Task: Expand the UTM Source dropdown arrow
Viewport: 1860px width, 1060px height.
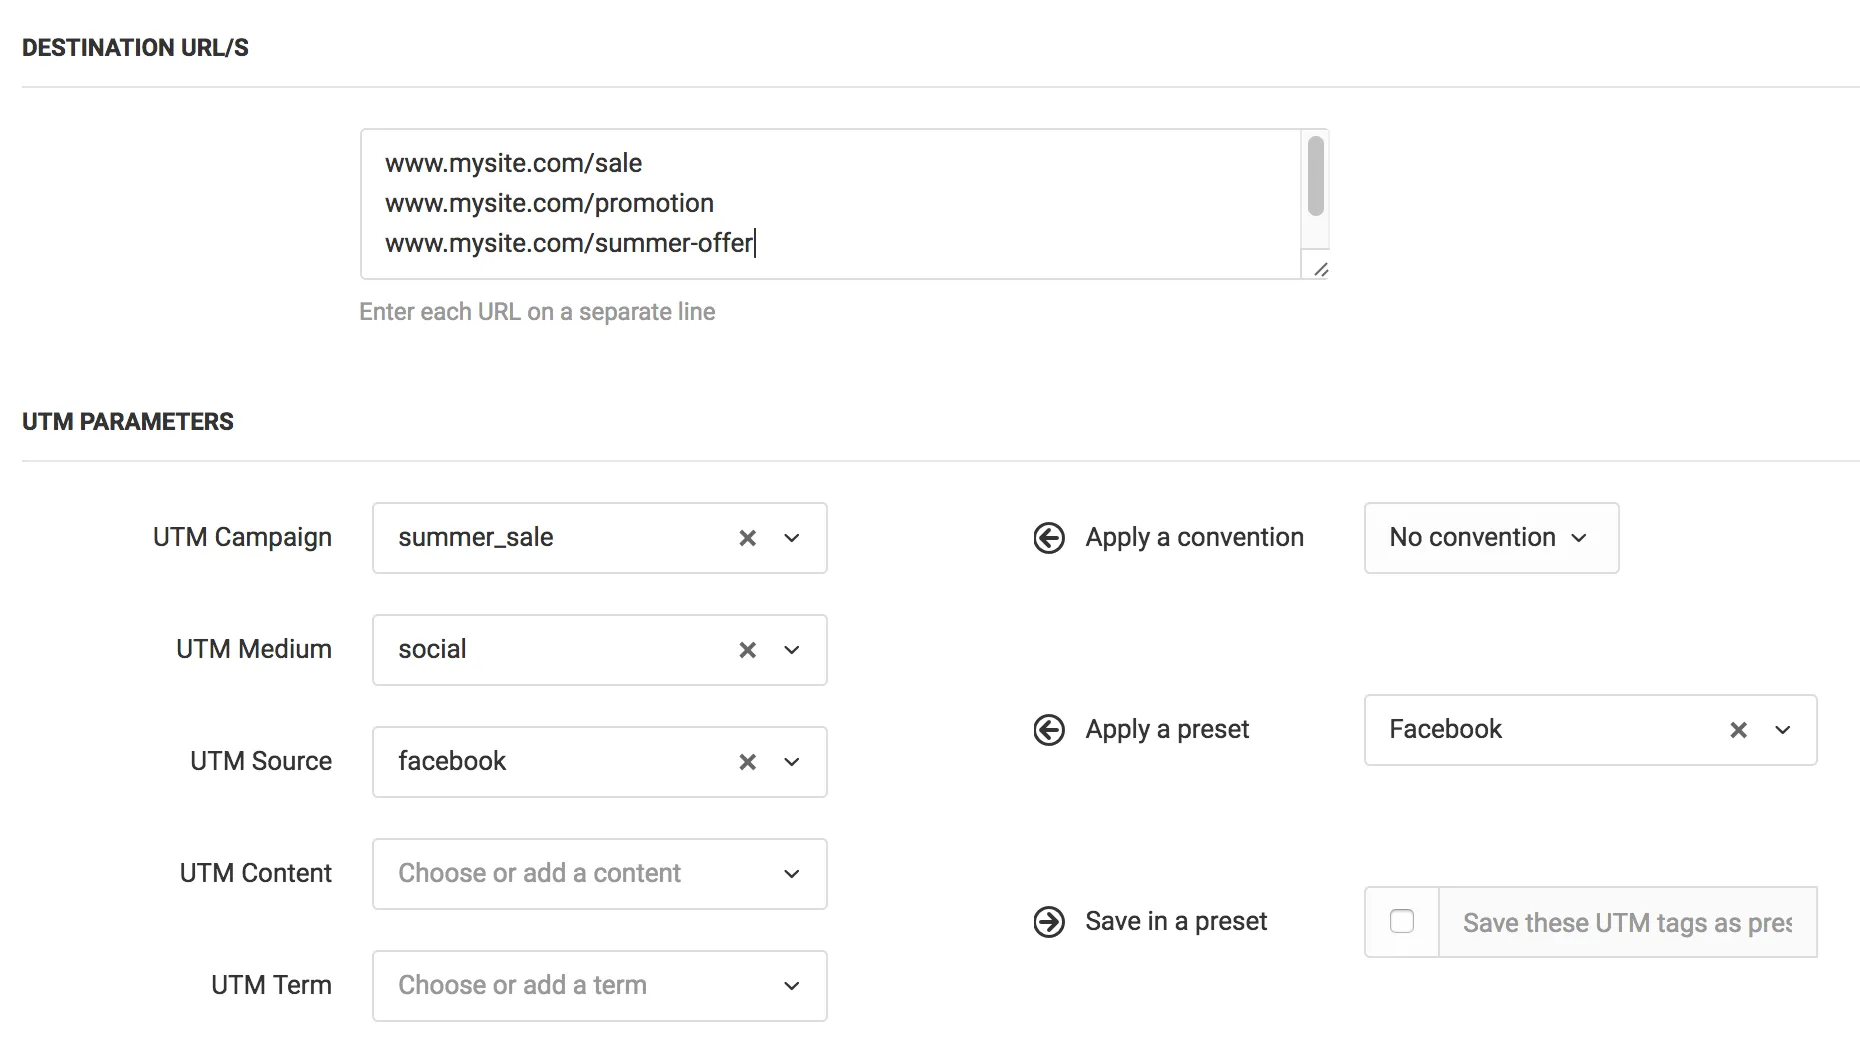Action: 792,762
